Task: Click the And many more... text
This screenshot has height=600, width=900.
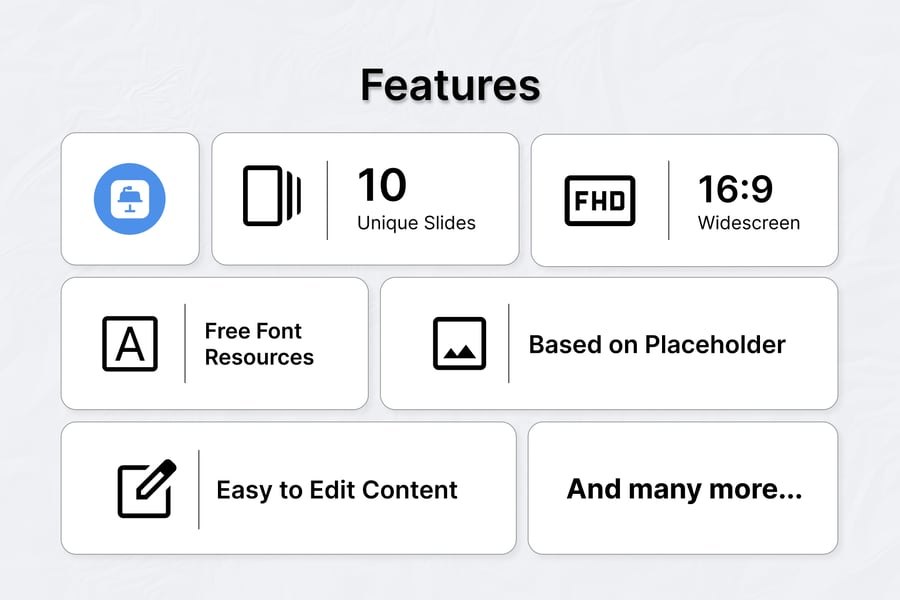Action: coord(684,489)
